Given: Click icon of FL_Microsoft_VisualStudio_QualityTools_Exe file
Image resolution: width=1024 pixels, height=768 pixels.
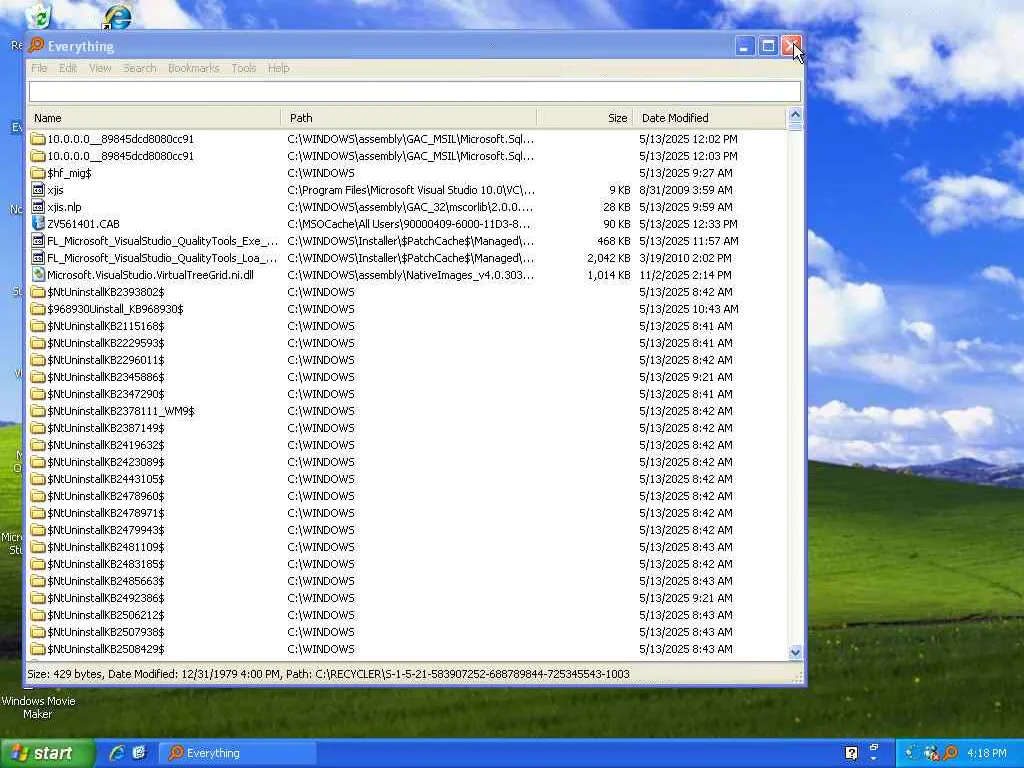Looking at the screenshot, I should point(38,241).
